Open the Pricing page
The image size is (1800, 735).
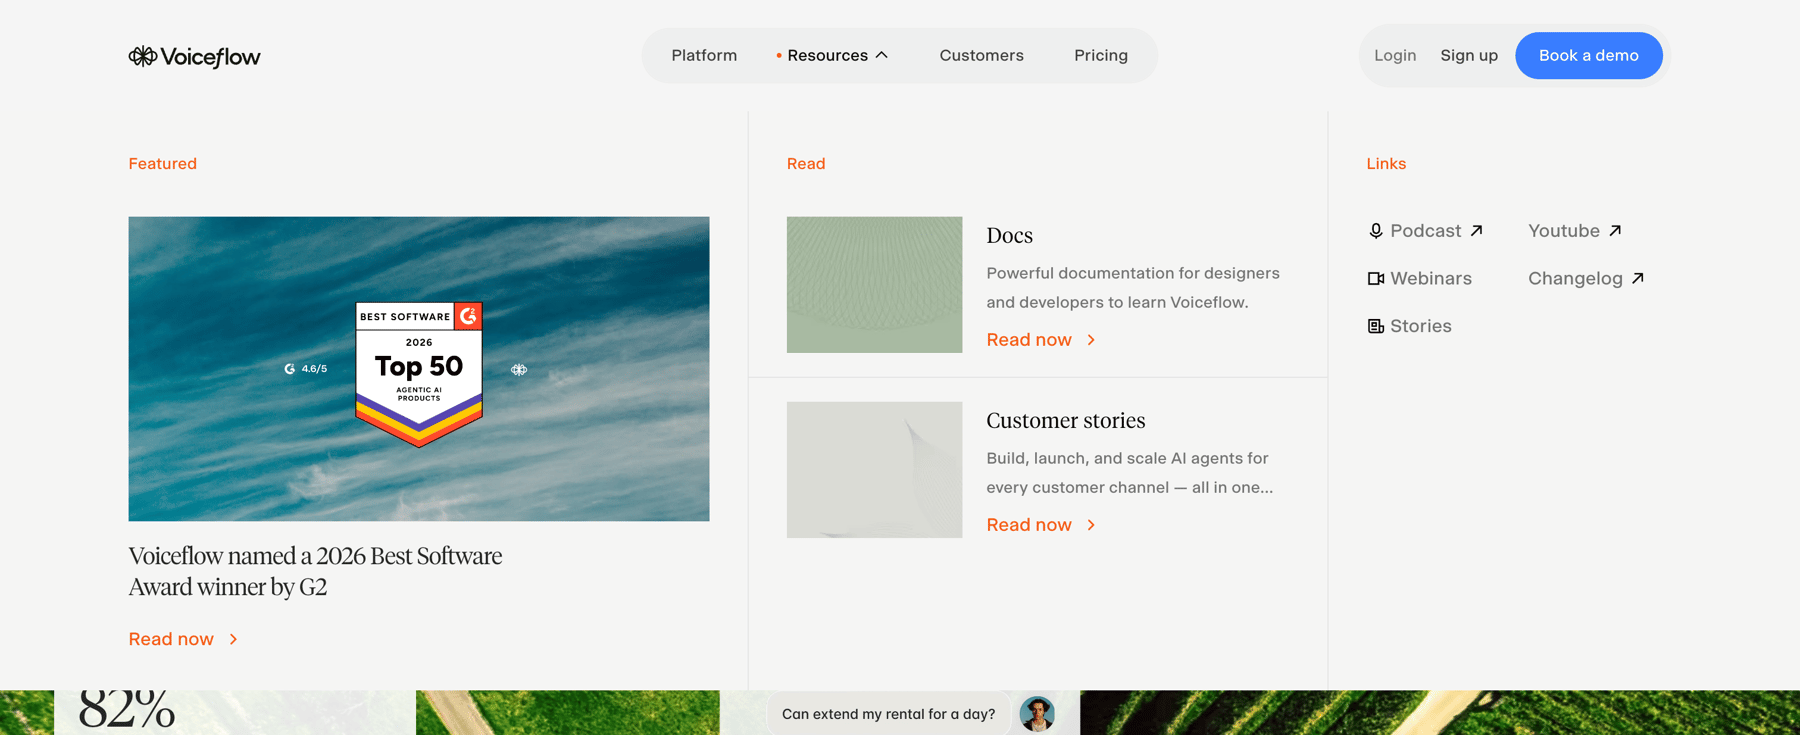pyautogui.click(x=1101, y=55)
